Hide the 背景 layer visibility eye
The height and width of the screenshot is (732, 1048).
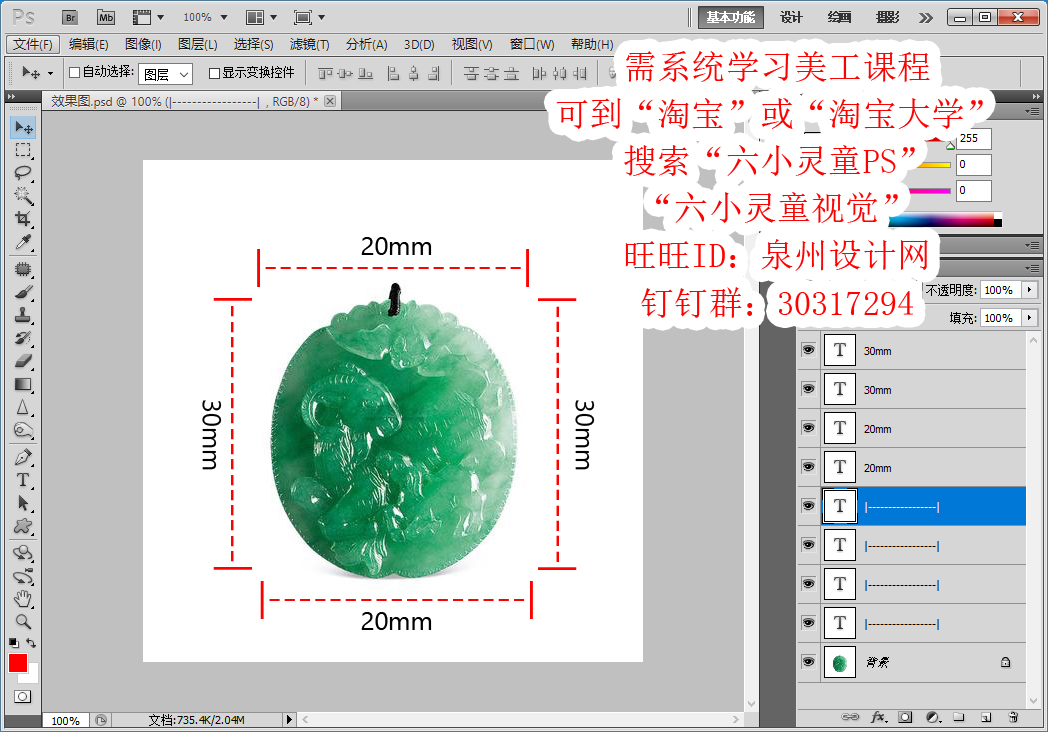pos(808,662)
